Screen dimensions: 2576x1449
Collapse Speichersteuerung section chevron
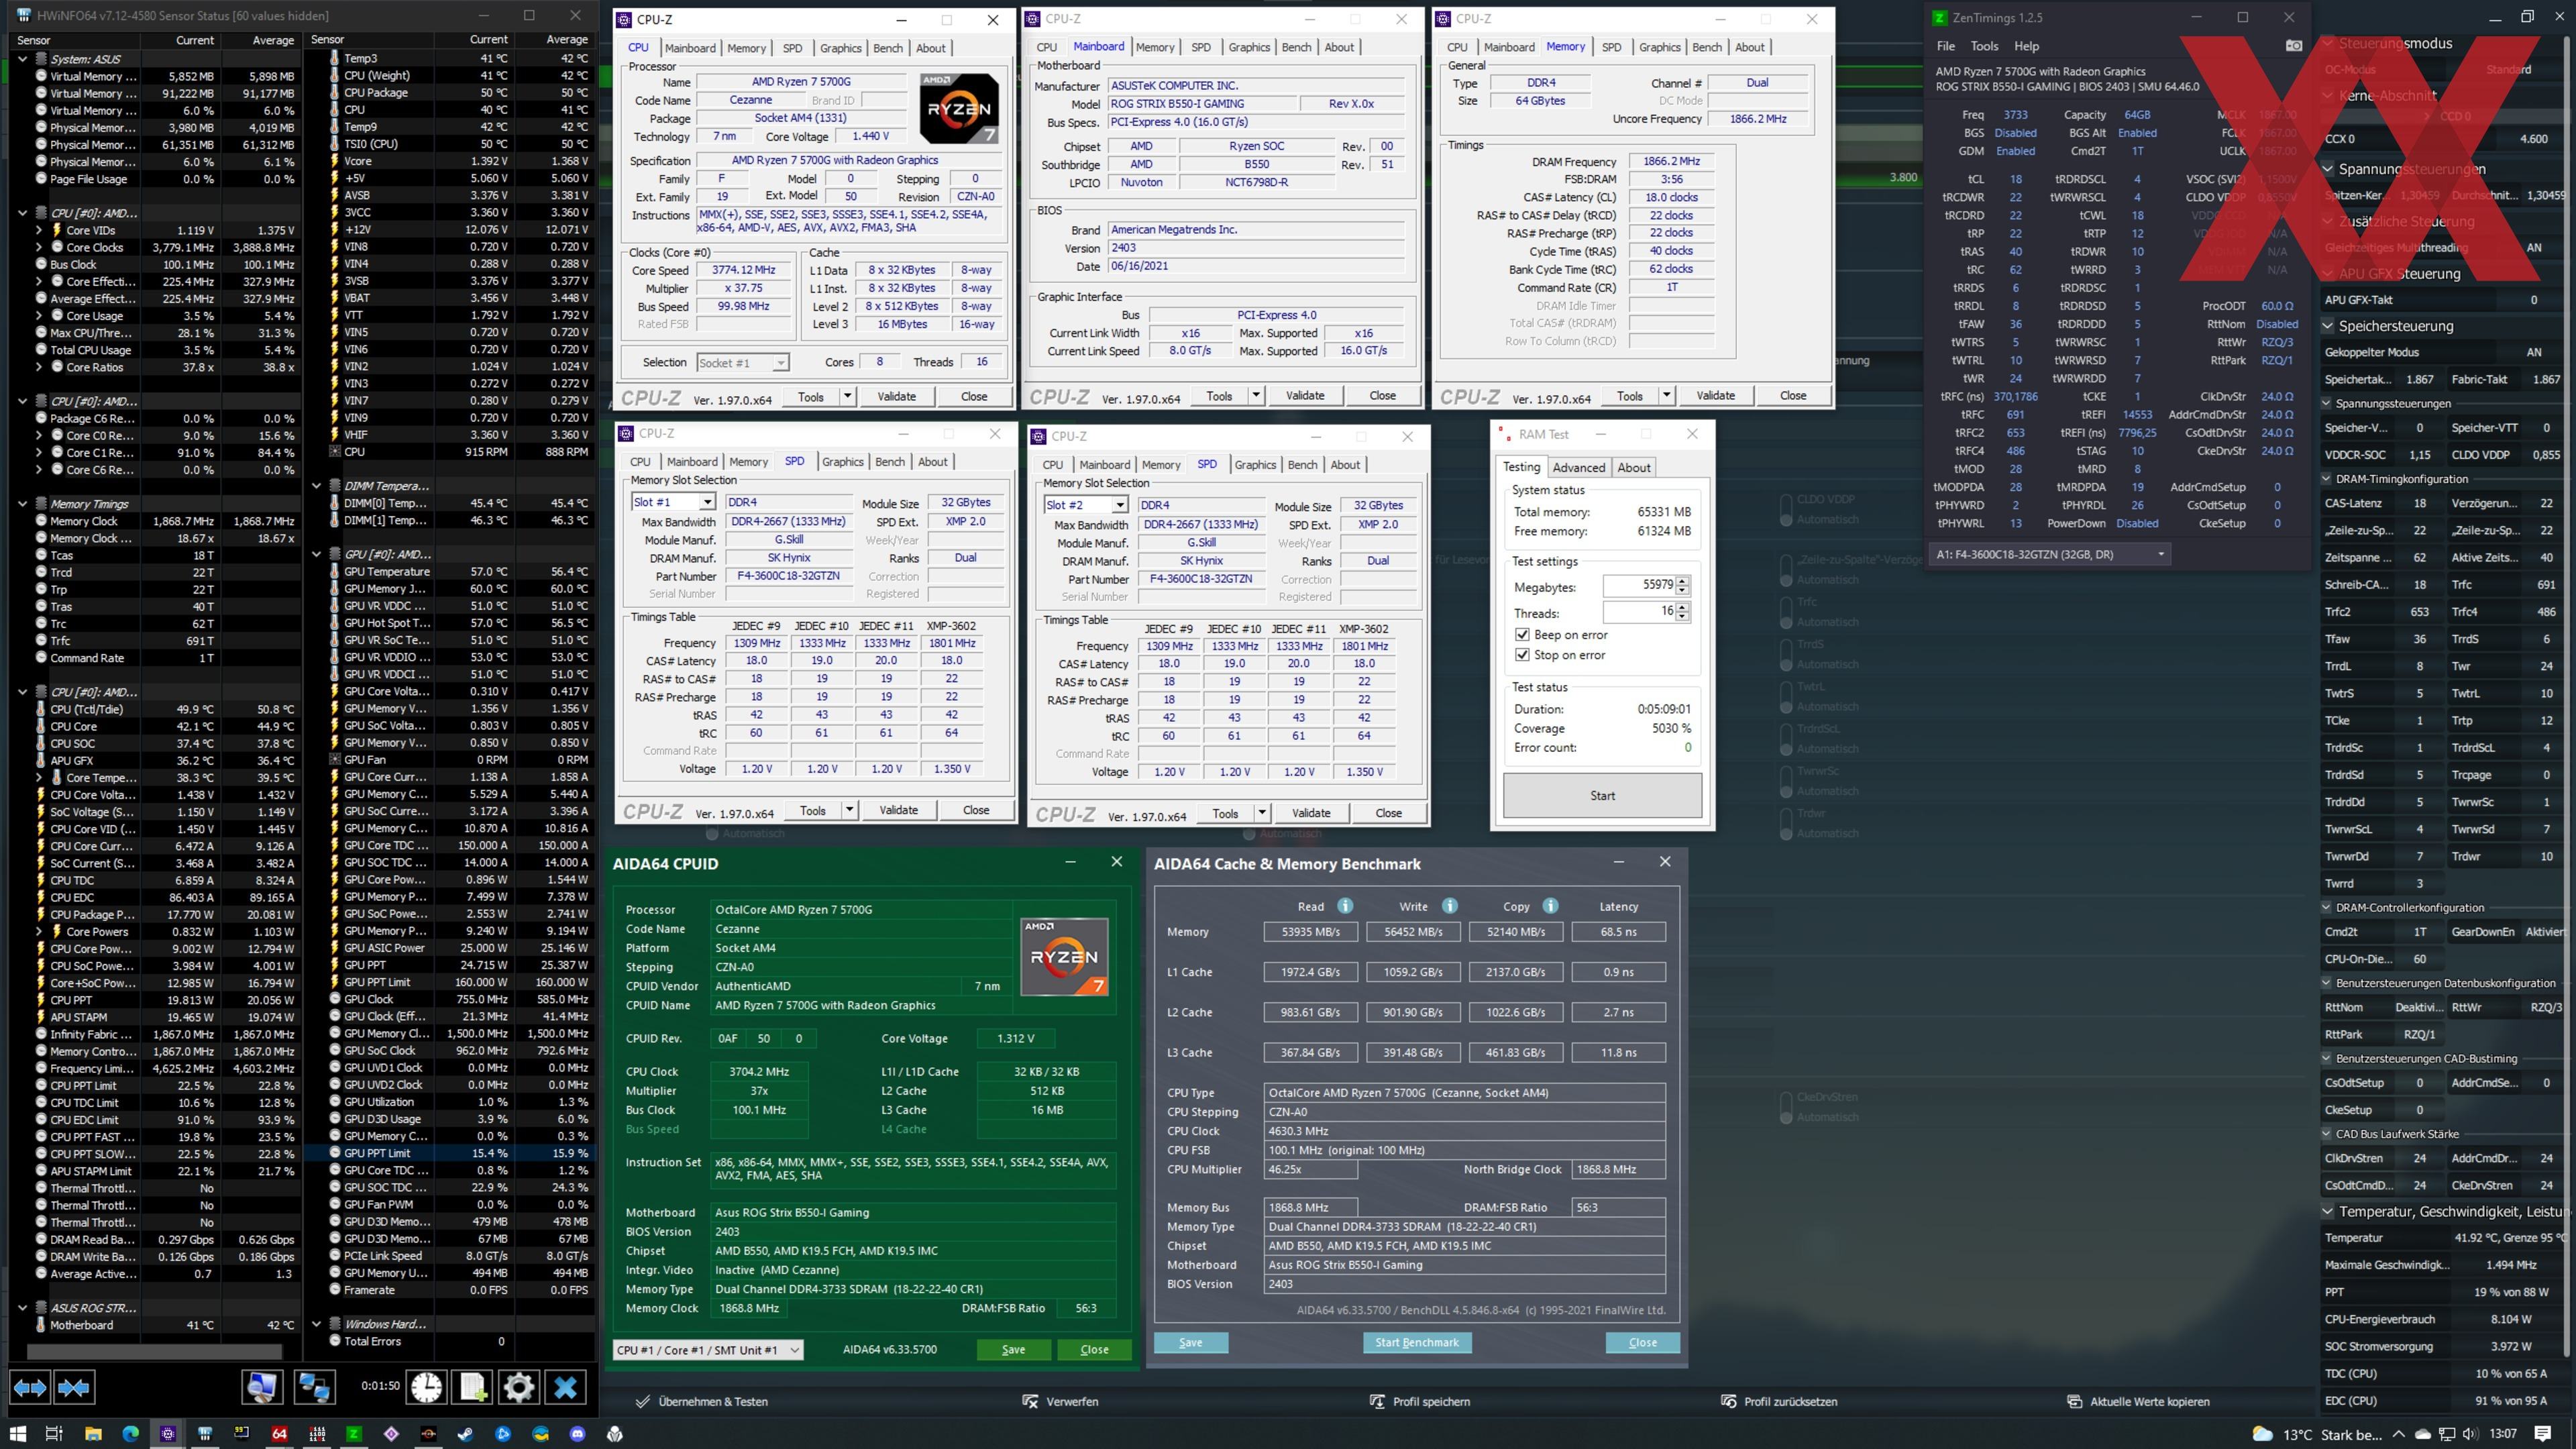click(x=2329, y=326)
